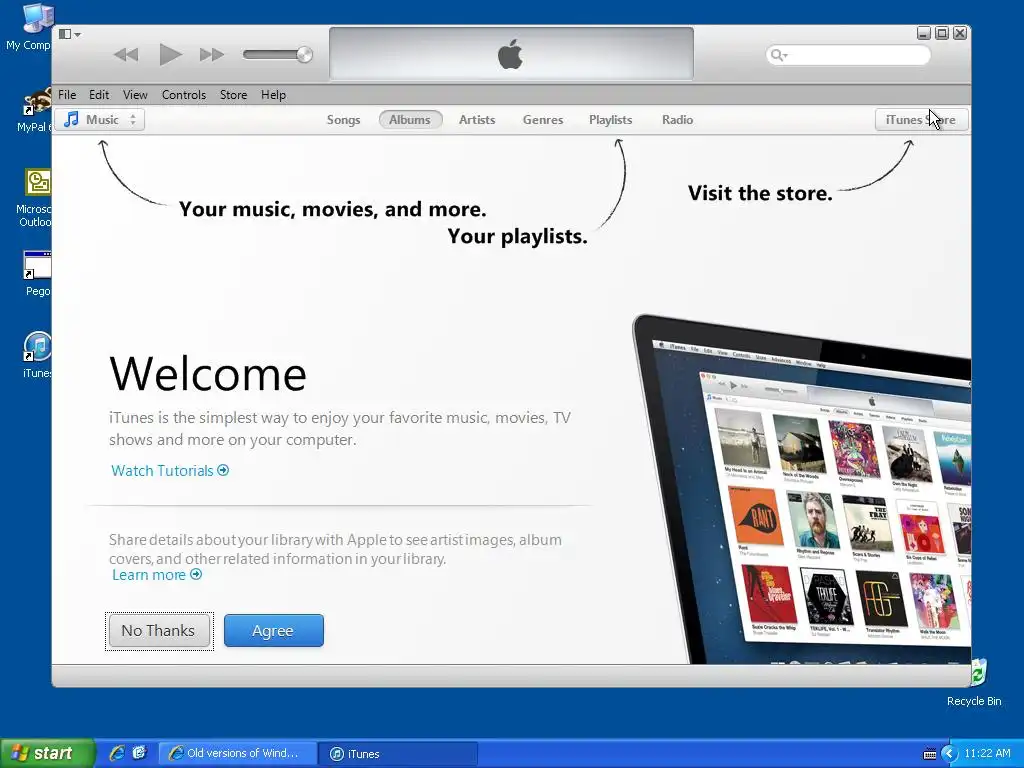The height and width of the screenshot is (768, 1024).
Task: Expand hidden tray icons arrow
Action: point(949,754)
